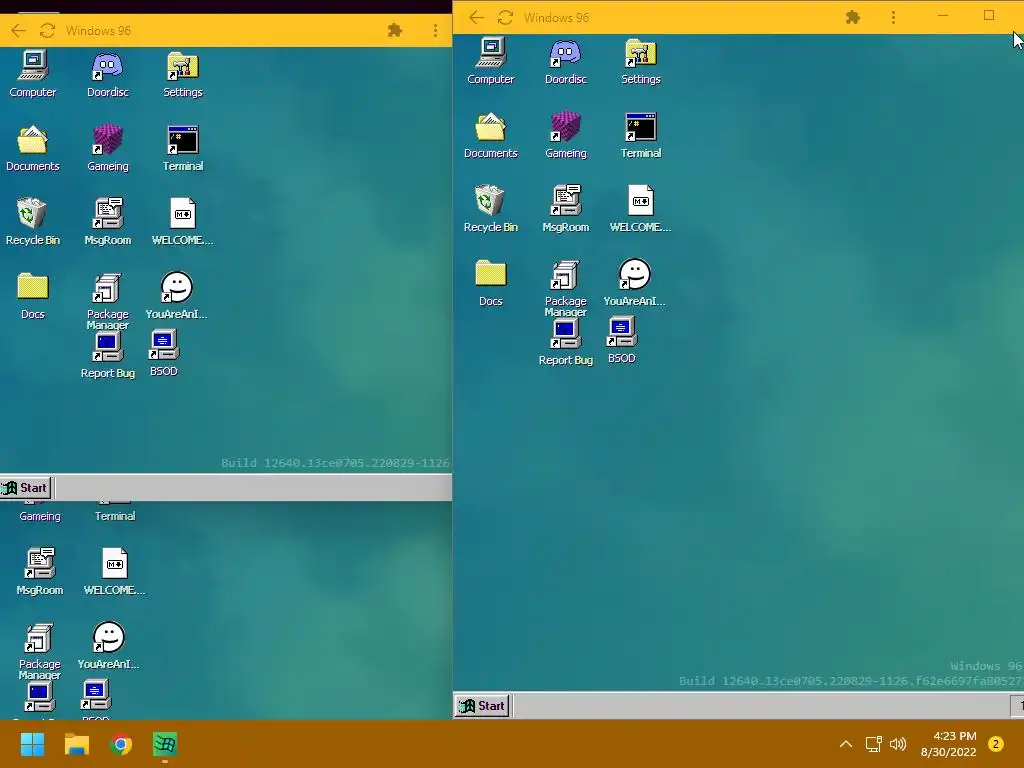The image size is (1024, 768).
Task: Open Report Bug in right window
Action: click(566, 343)
